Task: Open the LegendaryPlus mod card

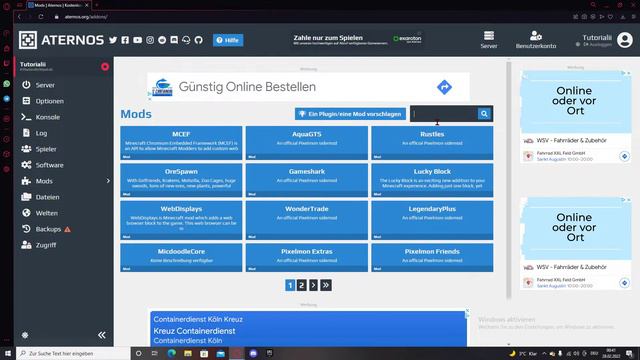Action: pyautogui.click(x=432, y=220)
